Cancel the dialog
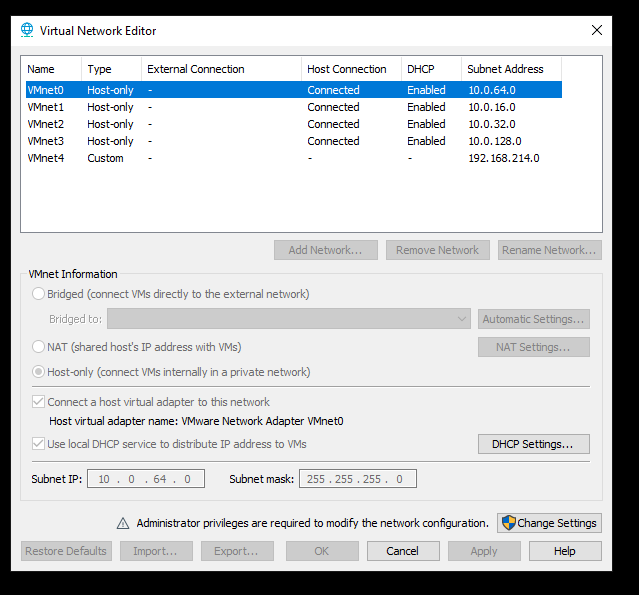This screenshot has width=639, height=595. [x=403, y=551]
